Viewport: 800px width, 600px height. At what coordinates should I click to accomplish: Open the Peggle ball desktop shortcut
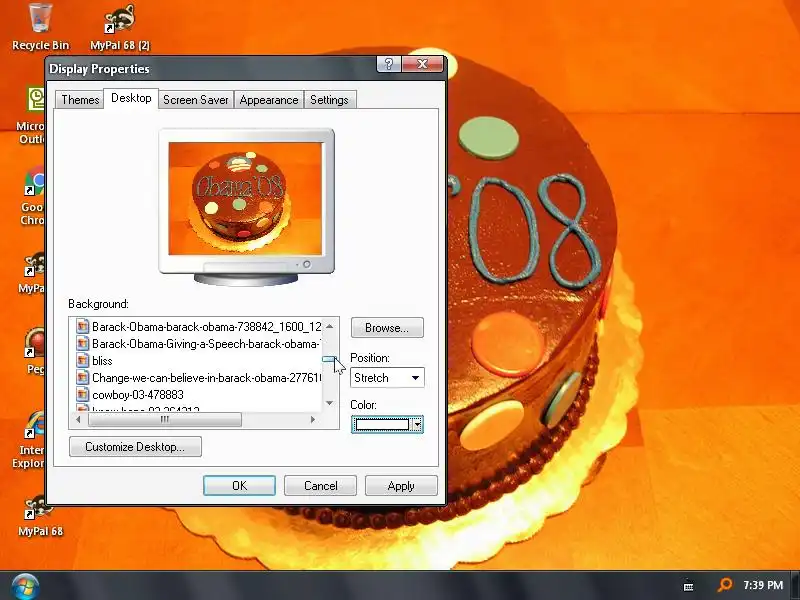click(35, 350)
